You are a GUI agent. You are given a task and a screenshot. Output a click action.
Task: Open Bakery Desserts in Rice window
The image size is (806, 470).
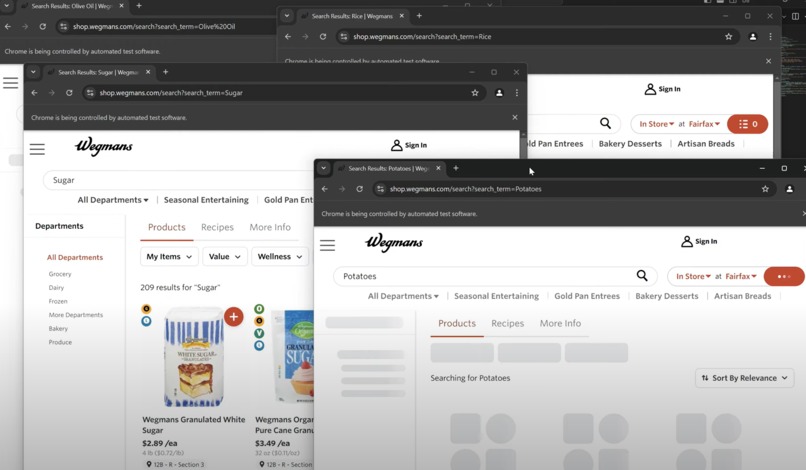point(630,143)
